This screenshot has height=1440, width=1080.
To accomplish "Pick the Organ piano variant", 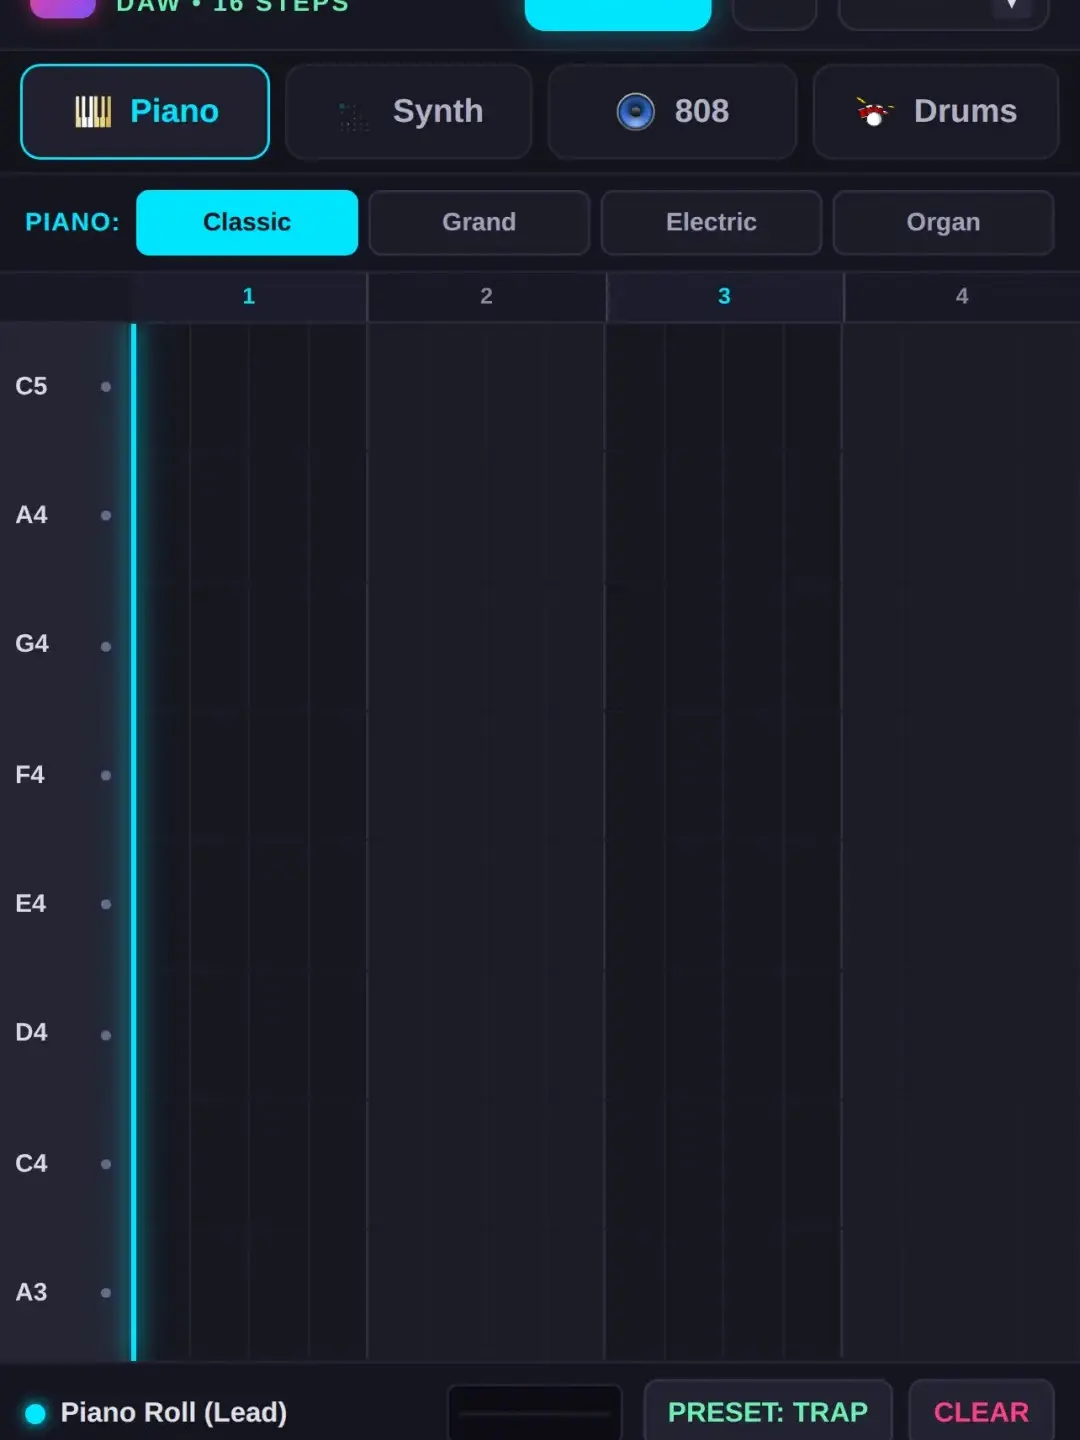I will tap(943, 222).
